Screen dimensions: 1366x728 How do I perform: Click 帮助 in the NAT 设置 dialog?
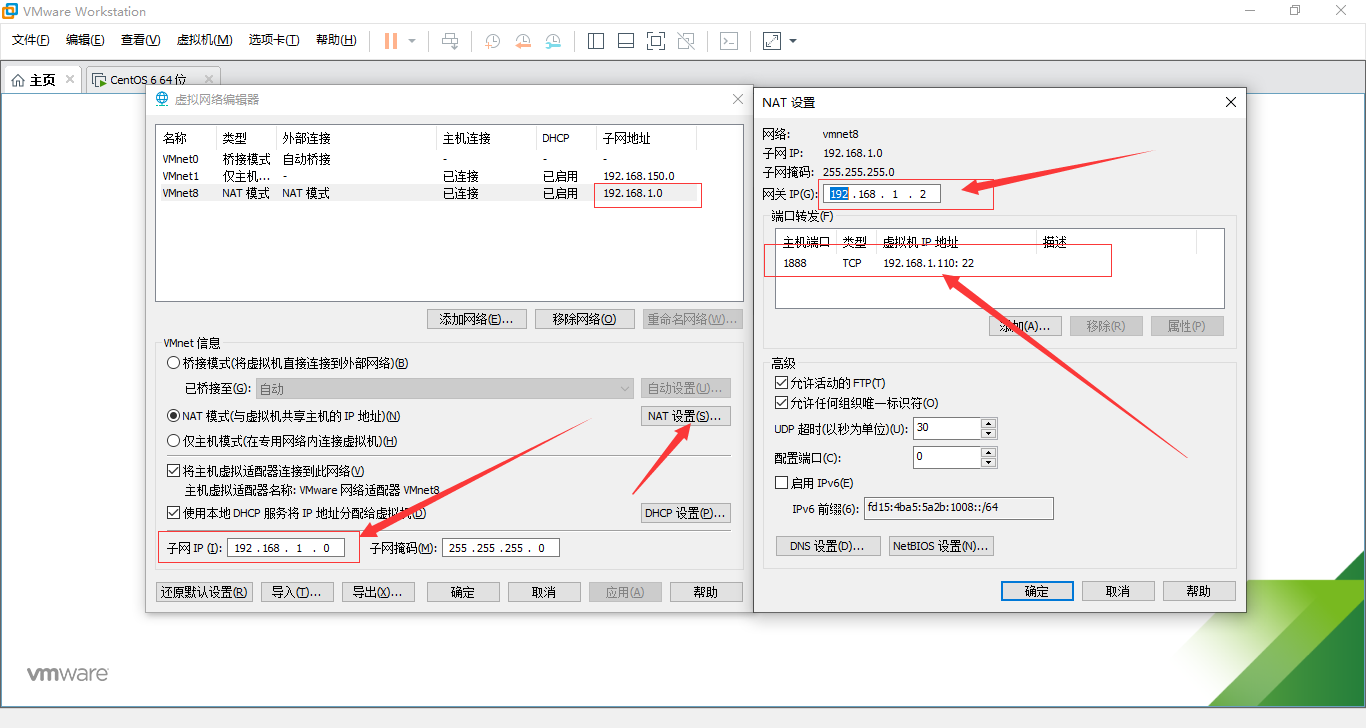pyautogui.click(x=1199, y=591)
